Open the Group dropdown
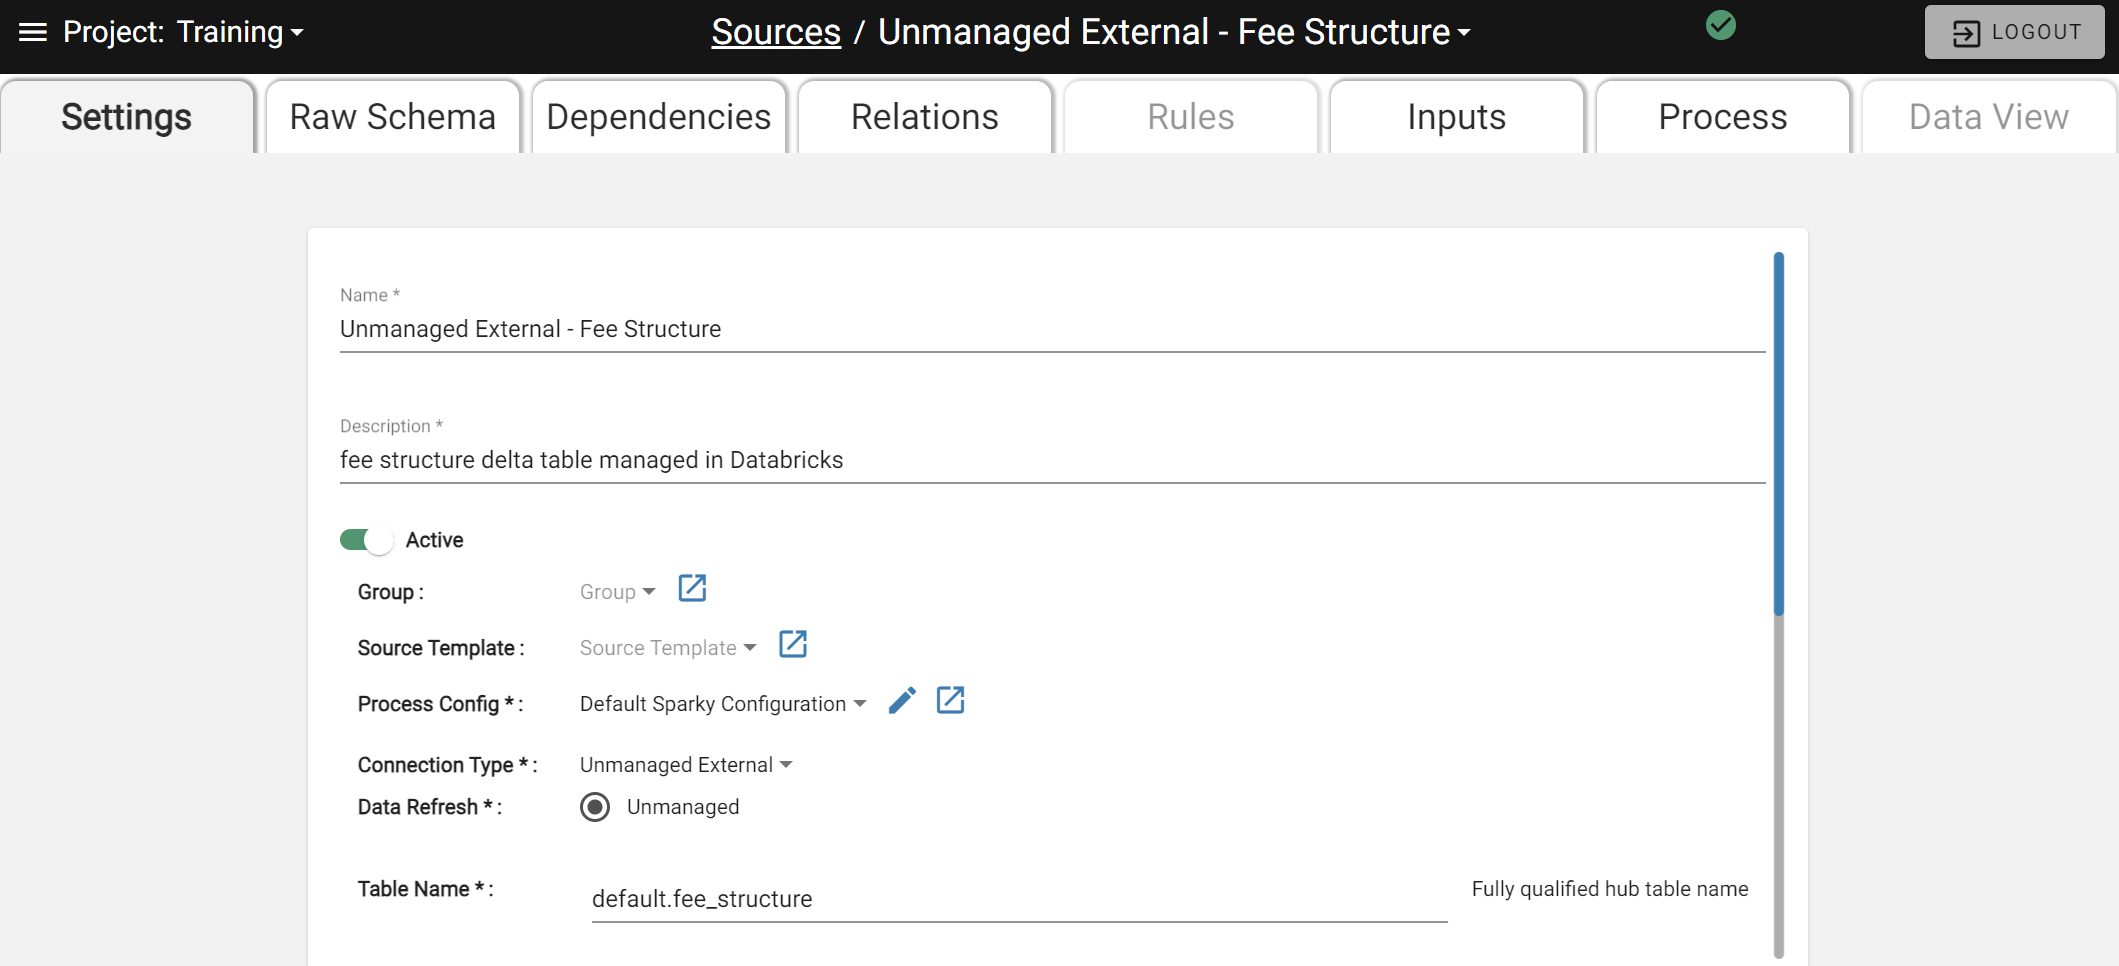The image size is (2119, 966). click(x=617, y=592)
